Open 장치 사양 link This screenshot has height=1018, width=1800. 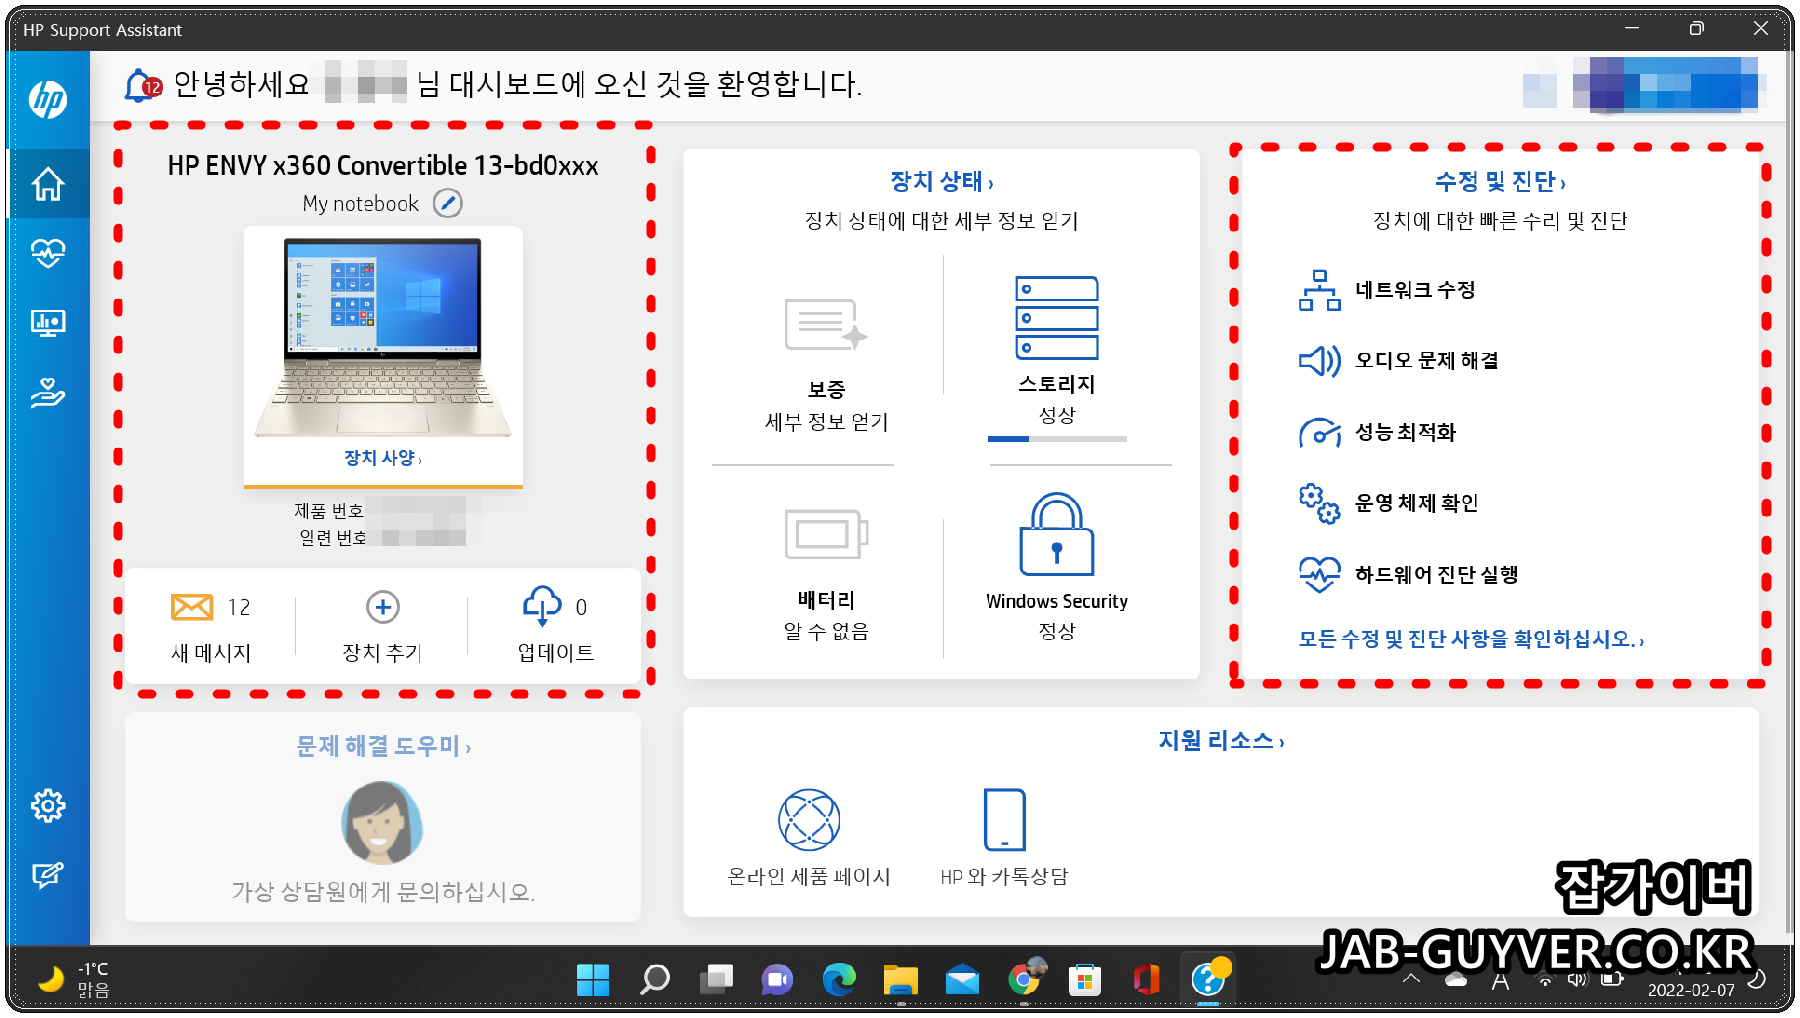(x=383, y=458)
